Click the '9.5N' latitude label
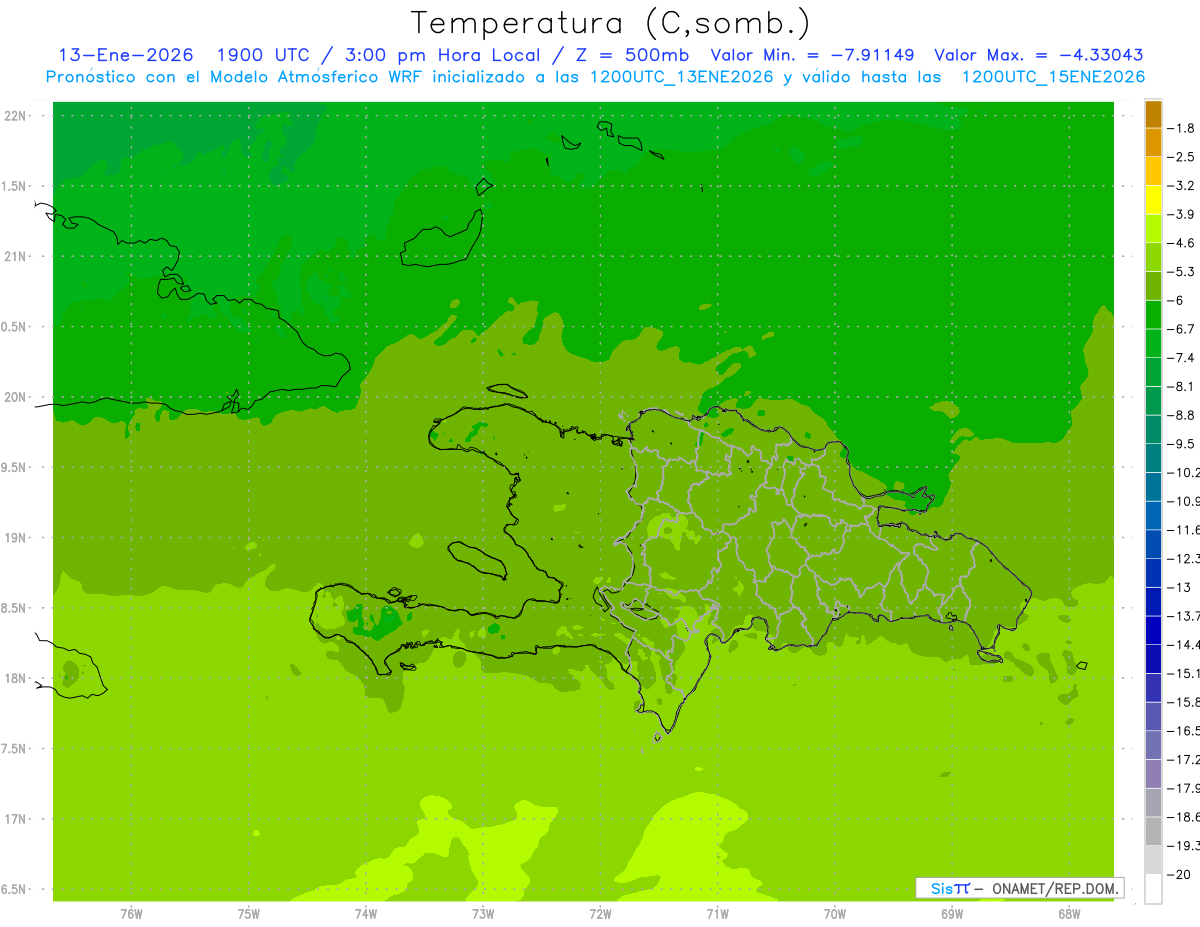The height and width of the screenshot is (927, 1200). pos(14,467)
